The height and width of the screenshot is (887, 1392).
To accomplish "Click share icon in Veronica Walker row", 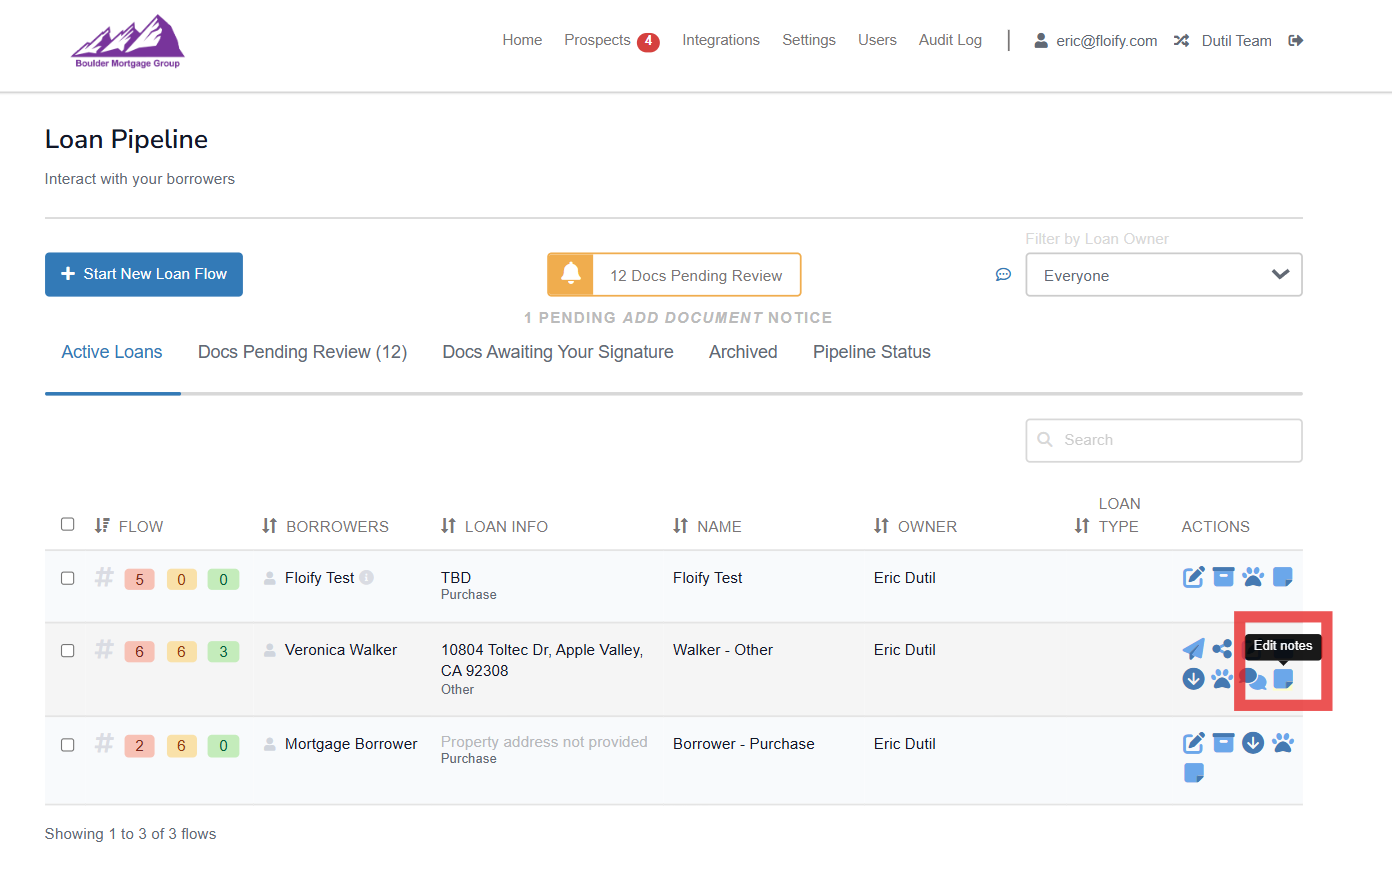I will coord(1222,649).
